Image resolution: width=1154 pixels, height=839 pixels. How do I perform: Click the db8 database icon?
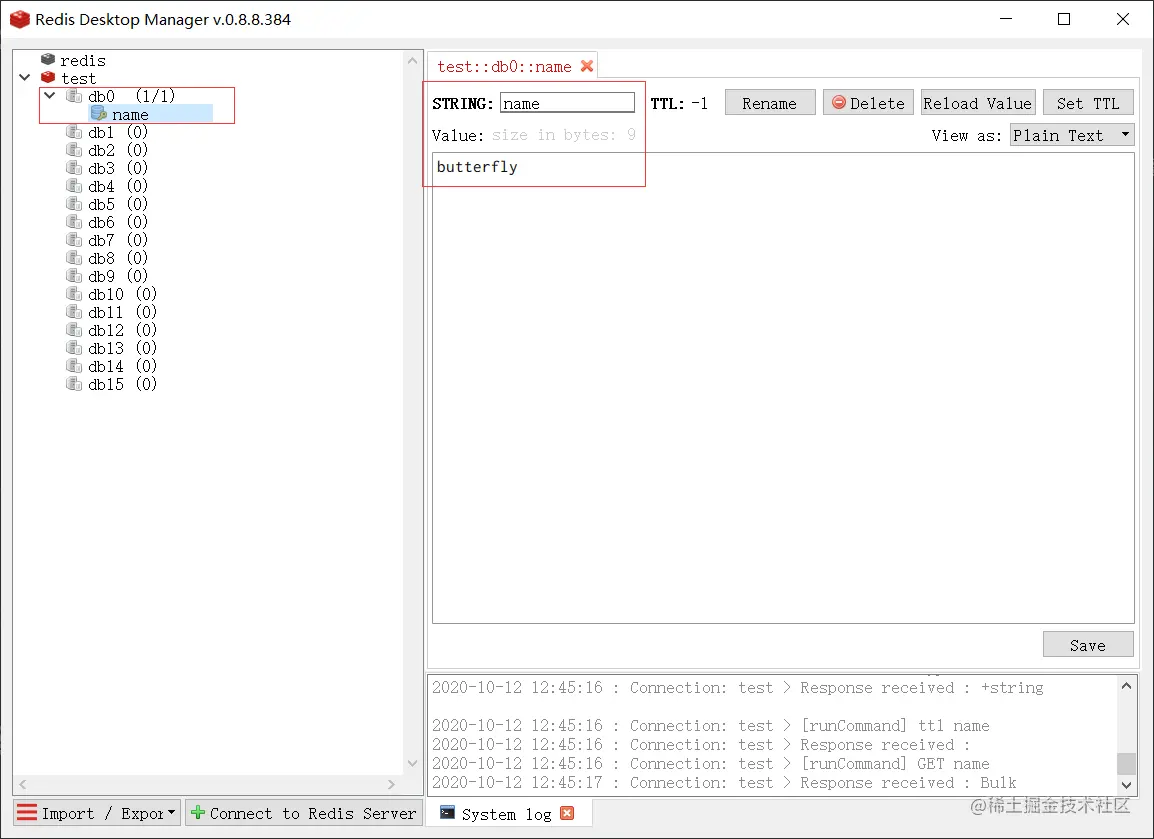[x=74, y=258]
